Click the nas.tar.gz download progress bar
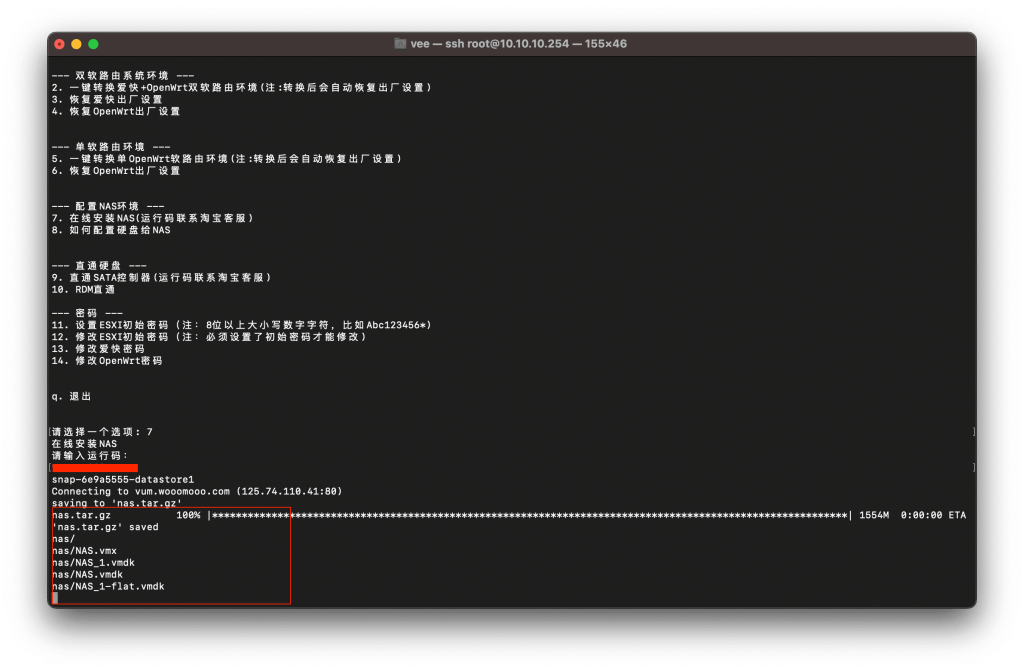The image size is (1024, 671). (x=530, y=515)
